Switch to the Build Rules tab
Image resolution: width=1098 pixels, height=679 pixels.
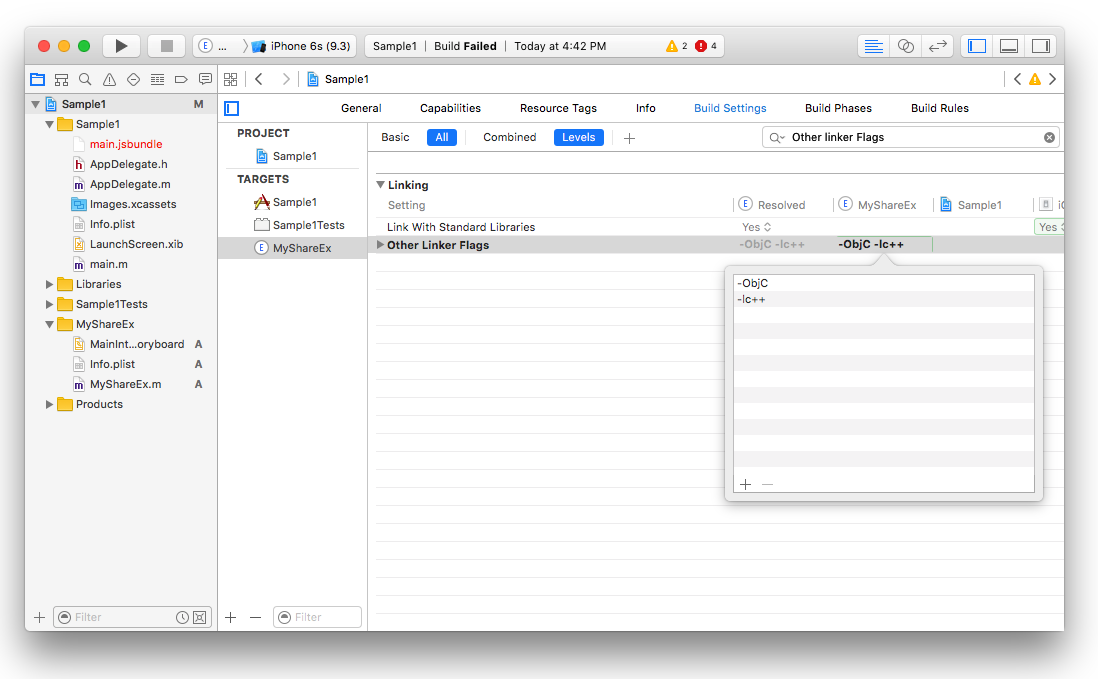point(940,108)
